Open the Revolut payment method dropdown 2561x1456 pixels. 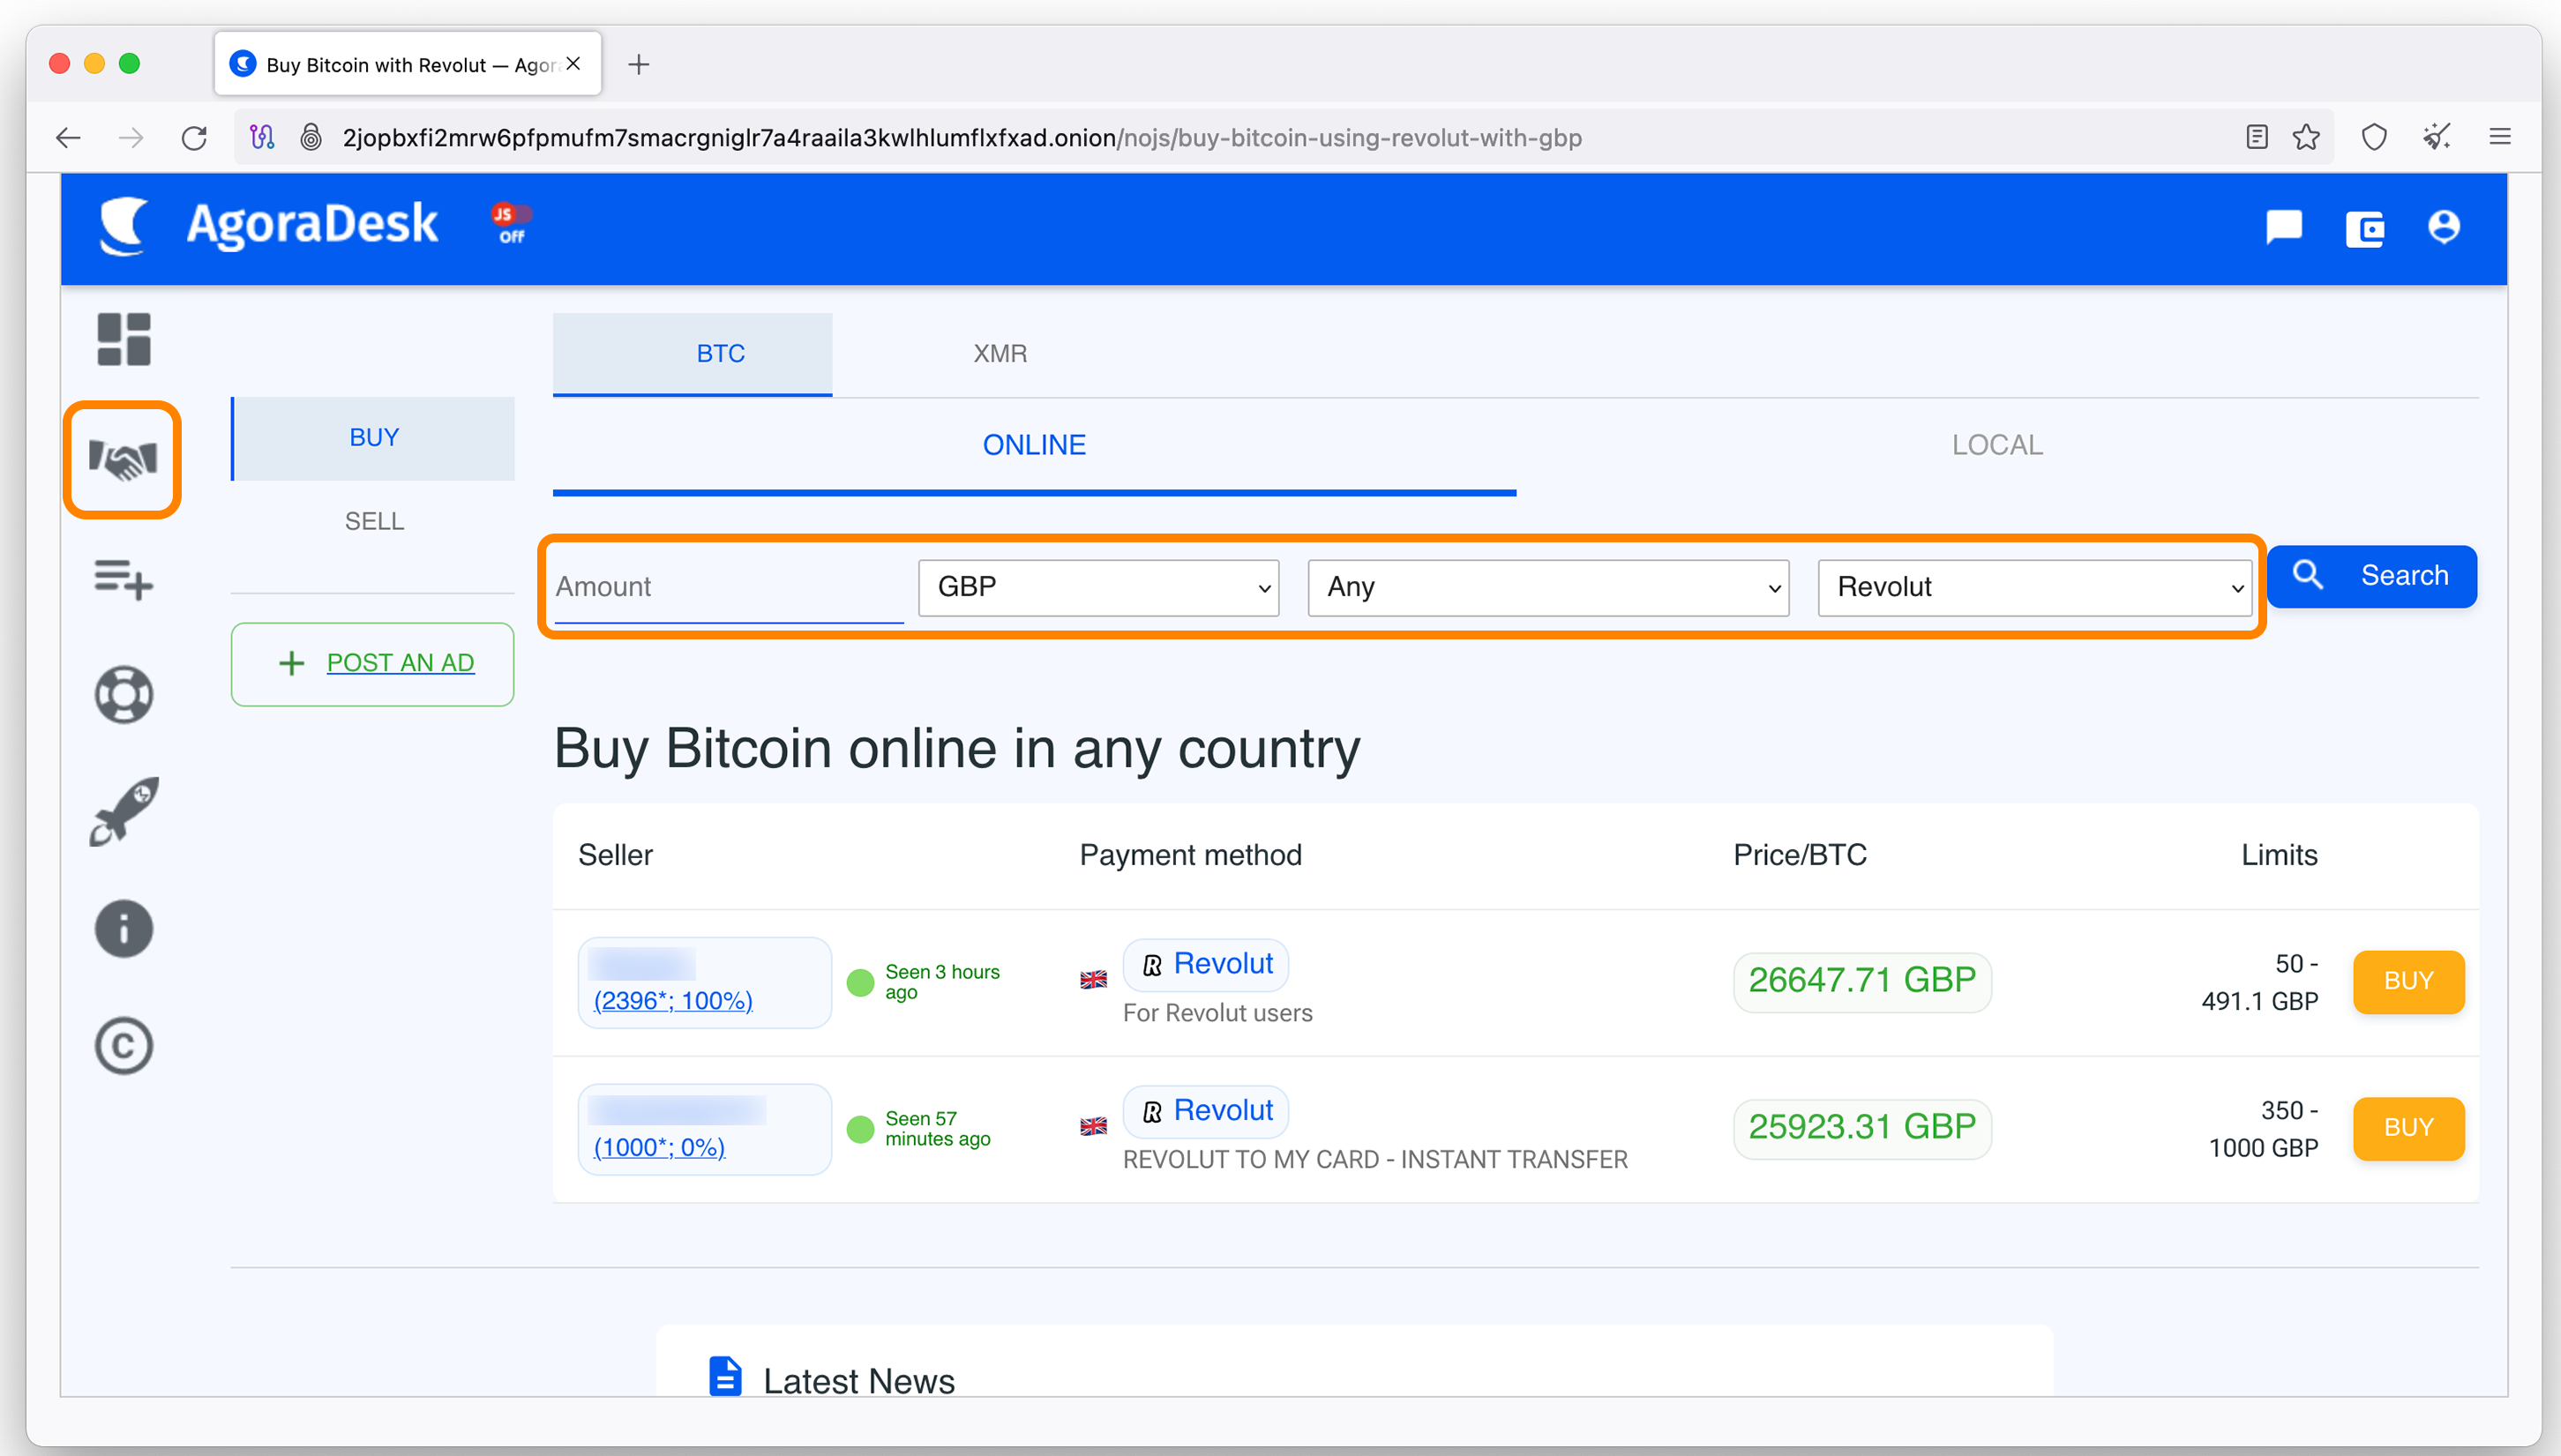2034,587
